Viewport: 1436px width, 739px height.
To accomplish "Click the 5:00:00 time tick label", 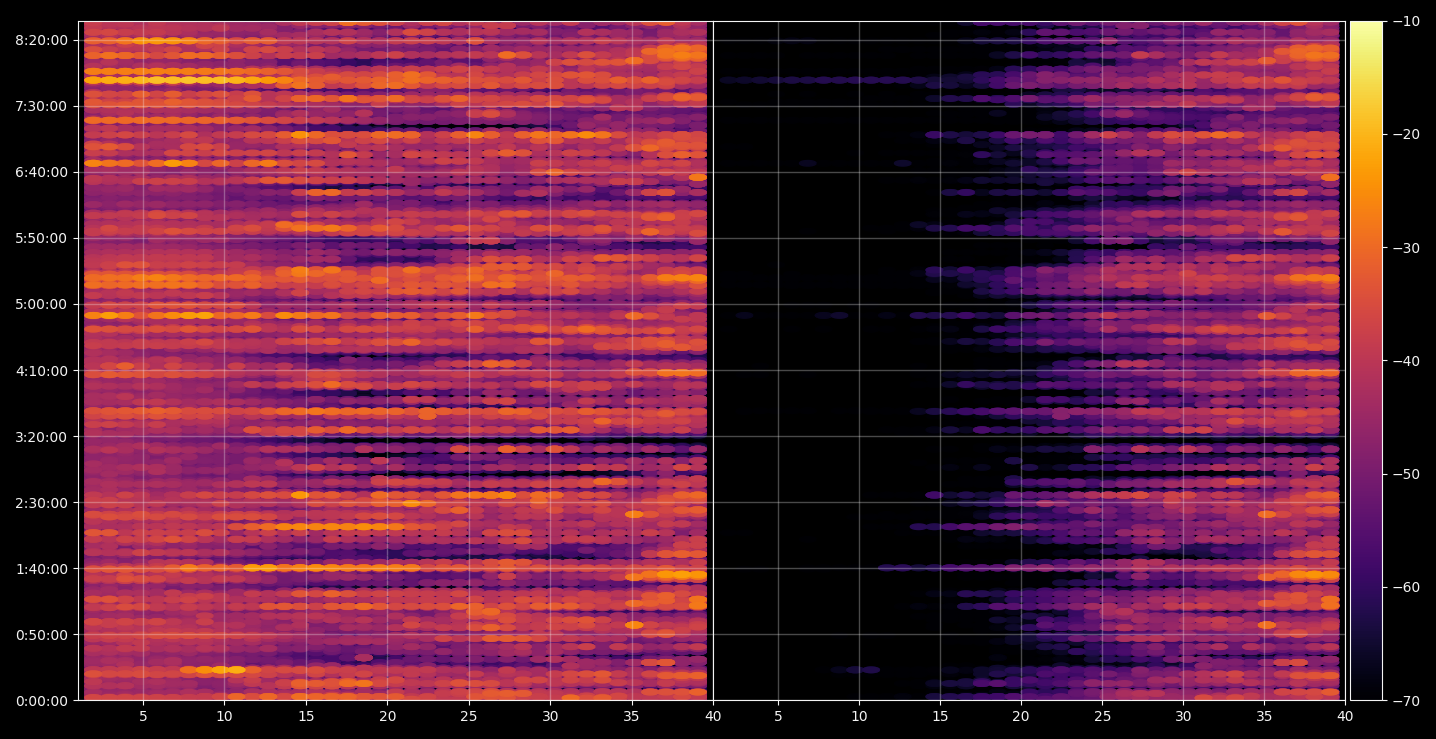I will pyautogui.click(x=42, y=304).
